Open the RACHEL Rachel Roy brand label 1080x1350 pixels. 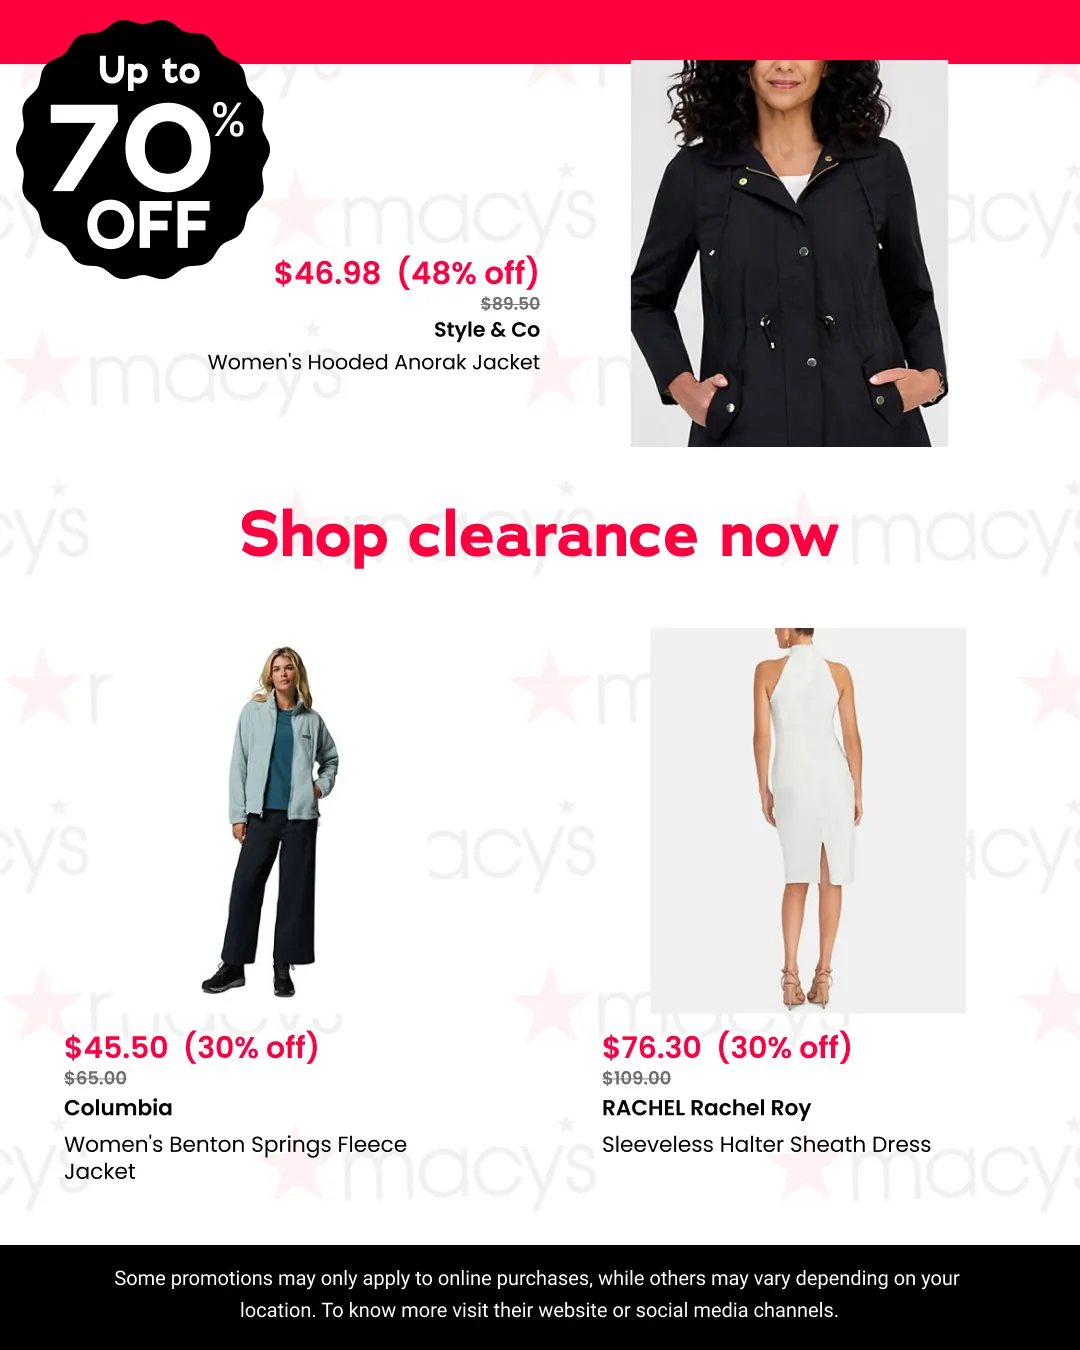point(706,1108)
